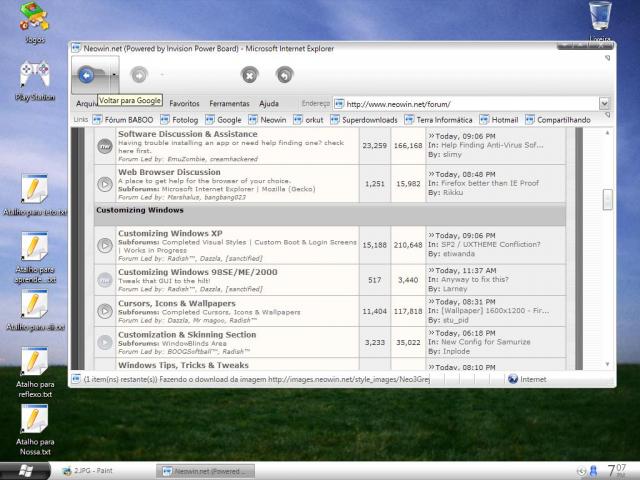This screenshot has width=640, height=480.
Task: Open last post Anyway to fix this?
Action: [x=475, y=280]
